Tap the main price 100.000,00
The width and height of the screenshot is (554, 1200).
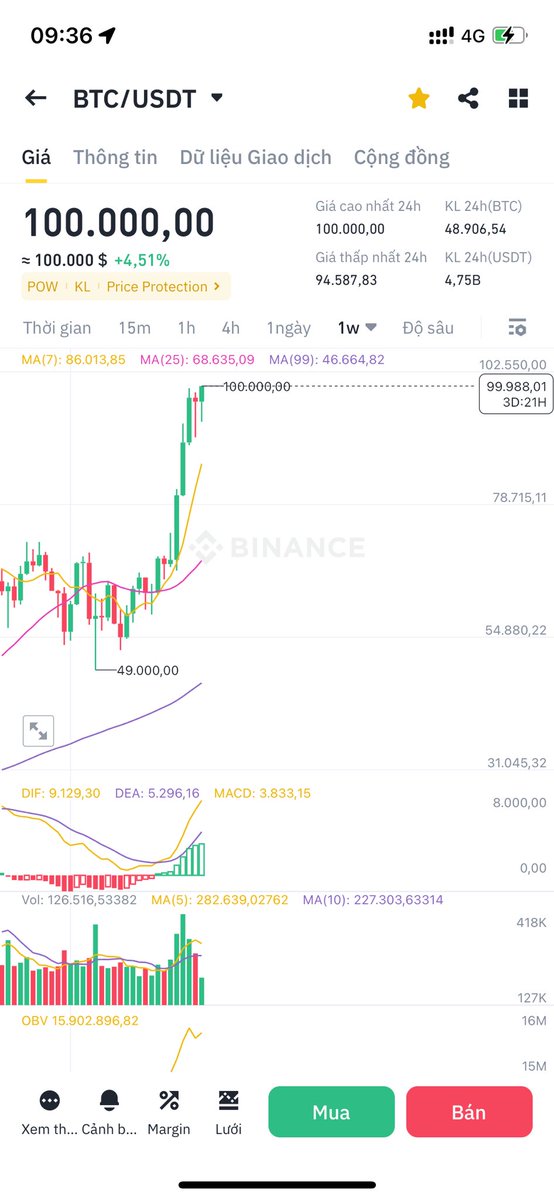click(119, 223)
